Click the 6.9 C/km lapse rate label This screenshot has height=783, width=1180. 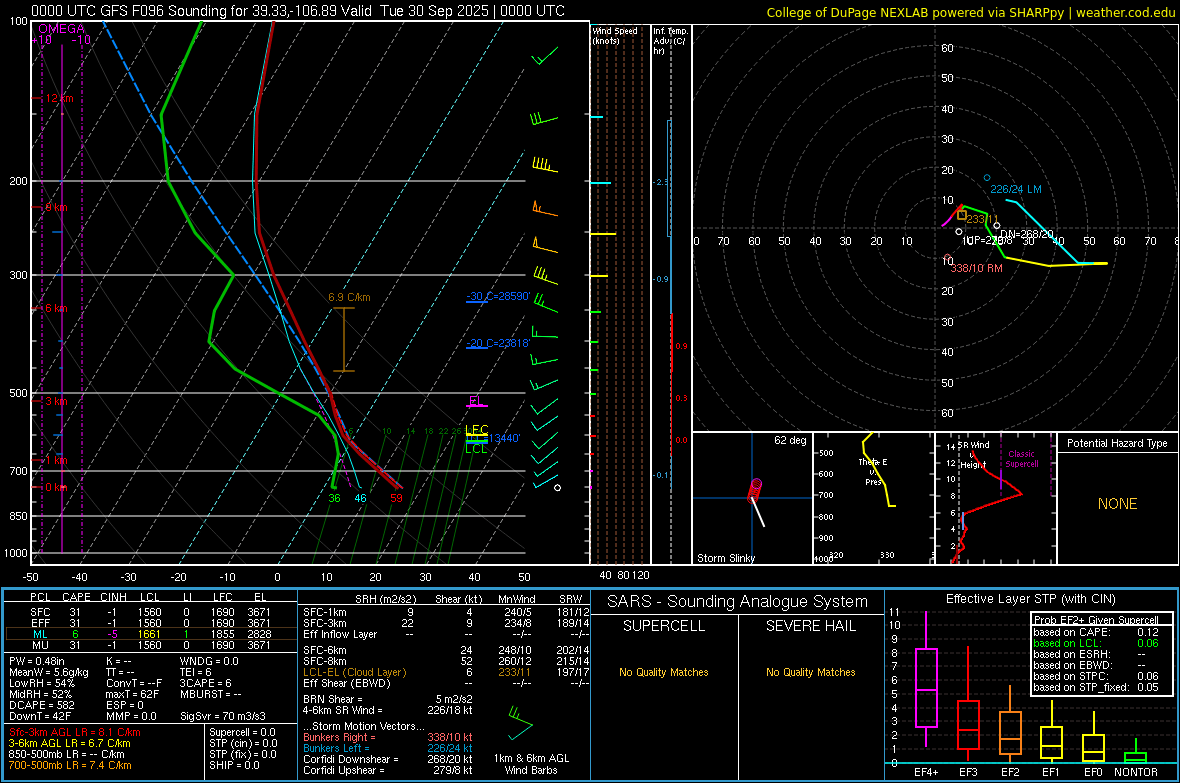click(349, 297)
